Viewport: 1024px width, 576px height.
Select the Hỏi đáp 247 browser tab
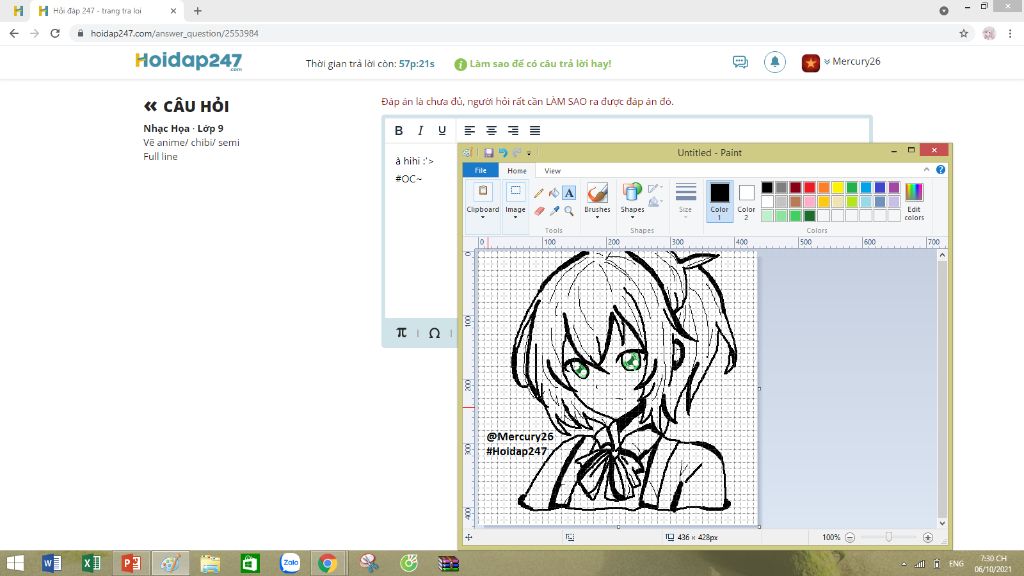coord(107,11)
